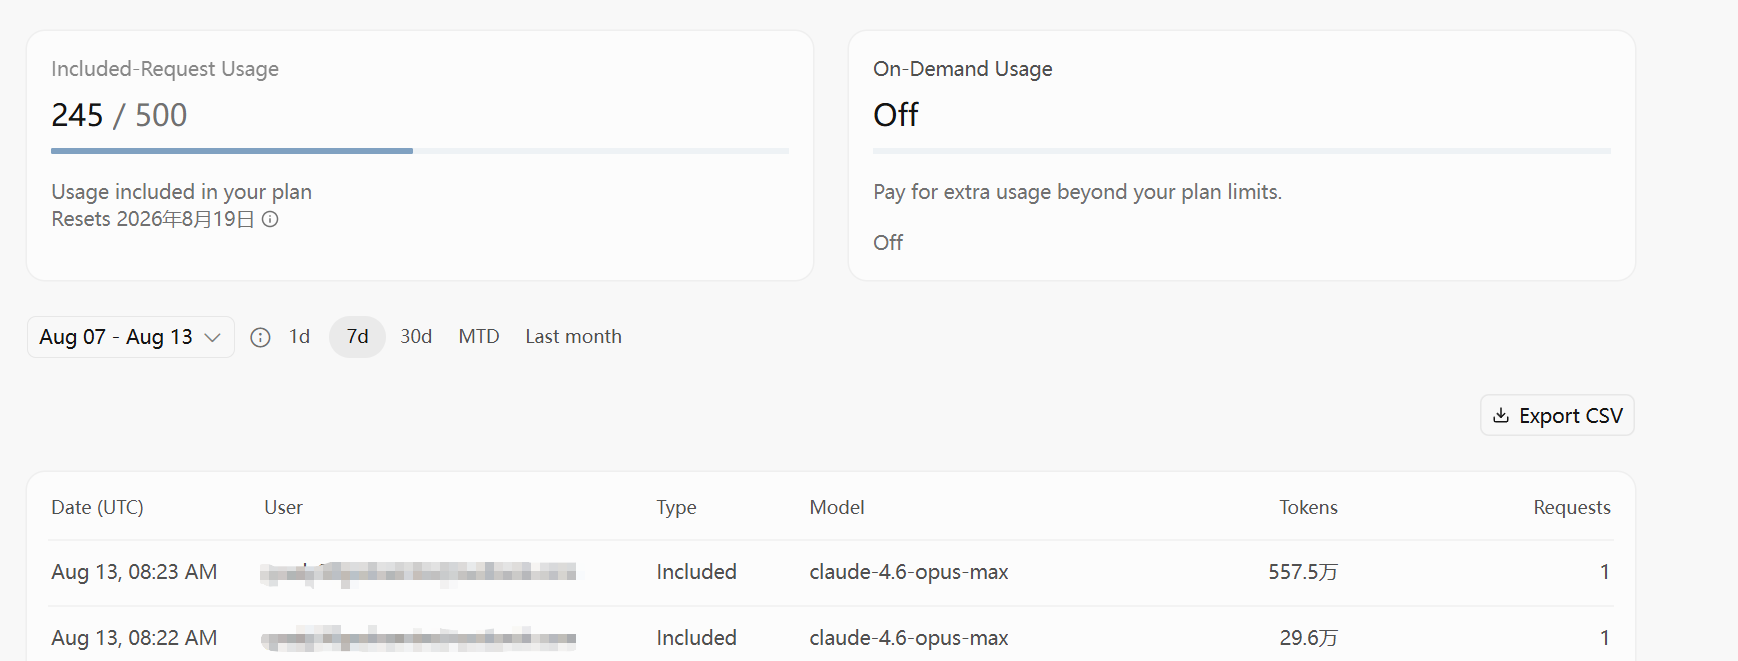Image resolution: width=1738 pixels, height=661 pixels.
Task: Click the info icon next to date range
Action: [x=260, y=337]
